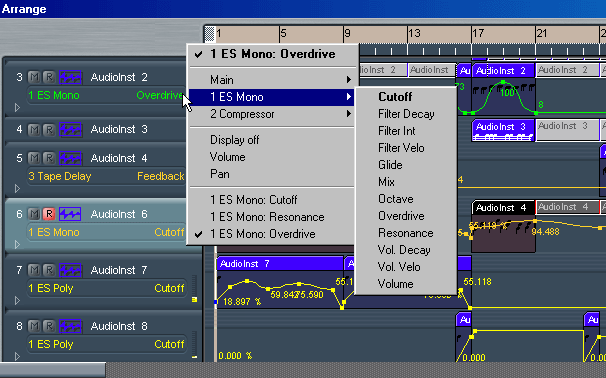This screenshot has height=378, width=606.
Task: Open the Overdrive automation parameter menu on track 3
Action: pos(159,95)
